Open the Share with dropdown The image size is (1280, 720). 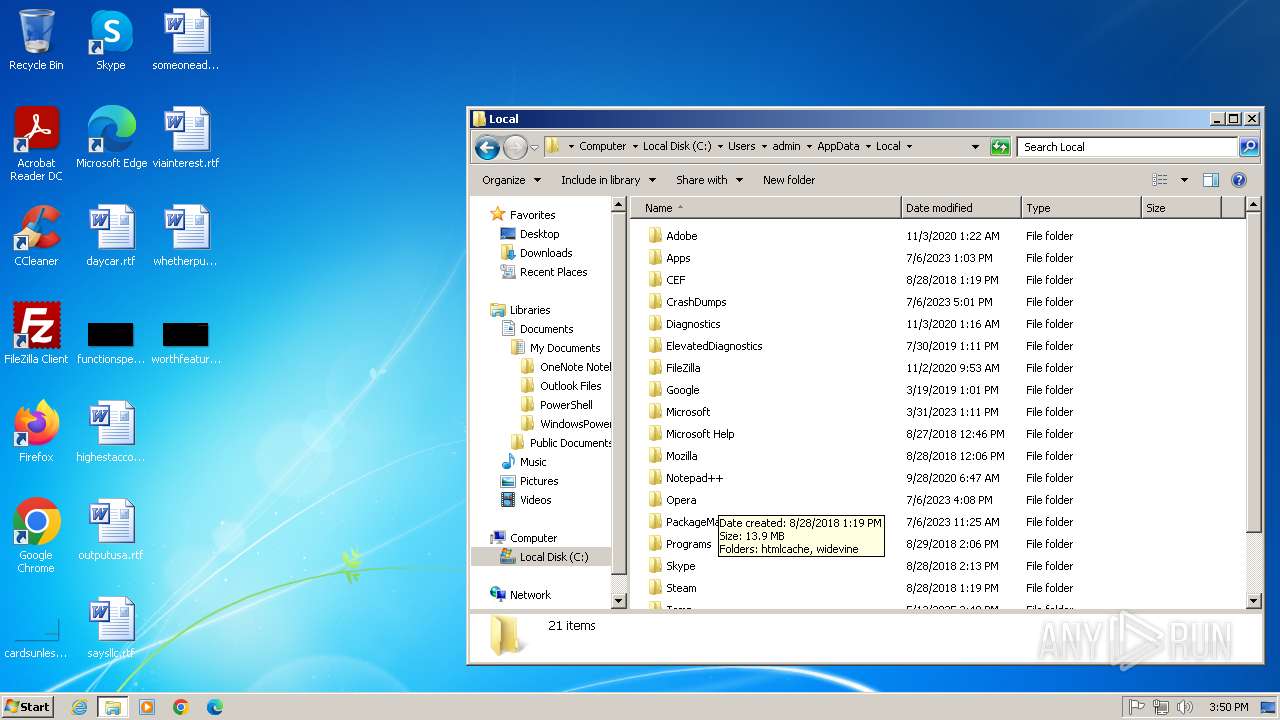(709, 180)
